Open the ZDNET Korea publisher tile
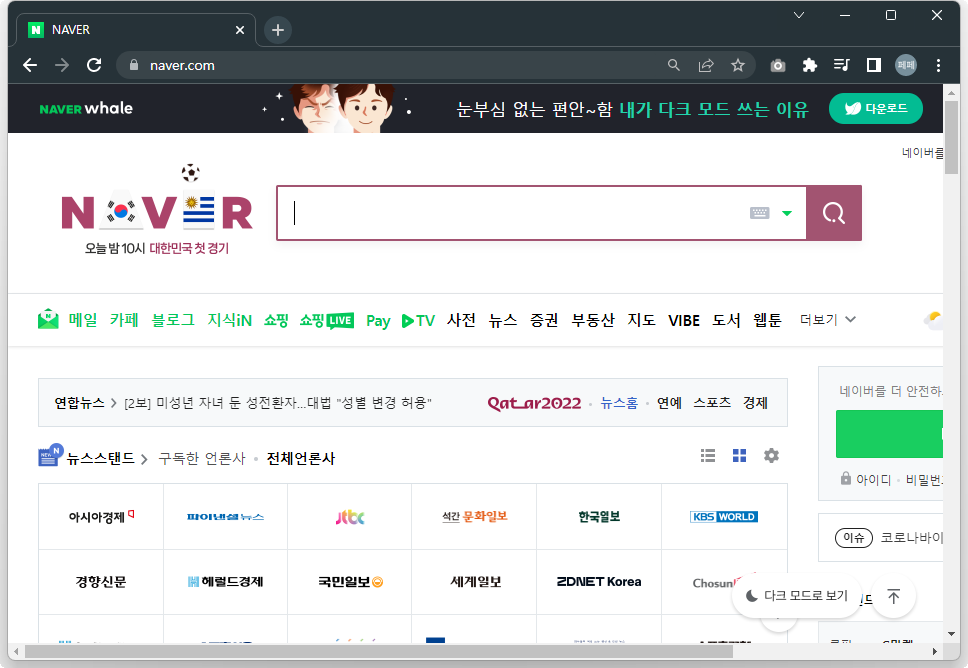The width and height of the screenshot is (968, 668). (599, 582)
